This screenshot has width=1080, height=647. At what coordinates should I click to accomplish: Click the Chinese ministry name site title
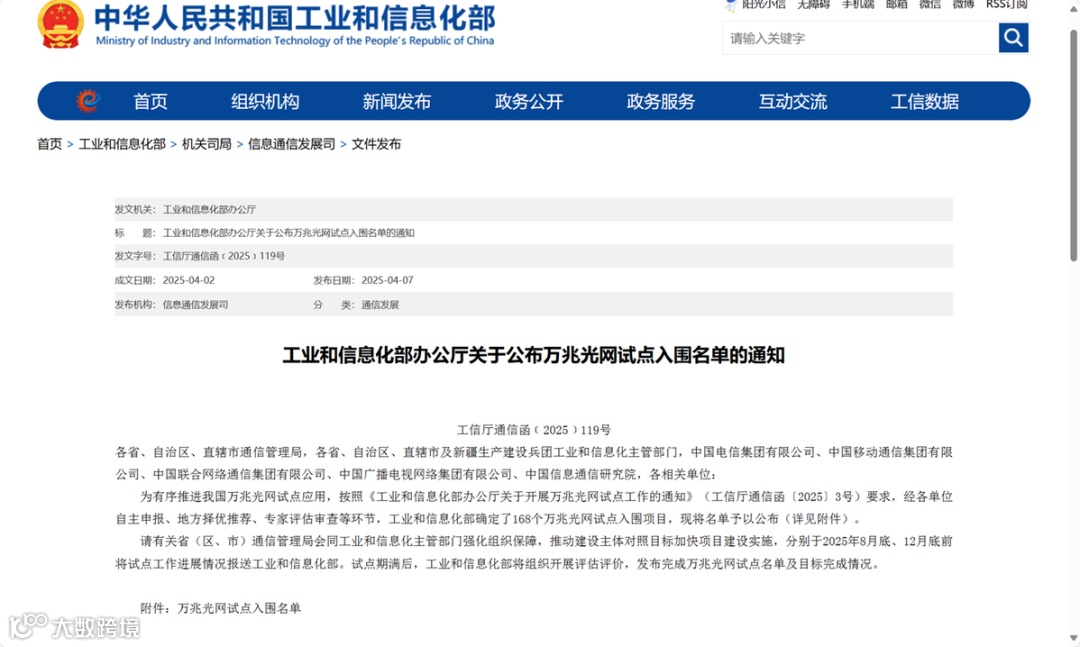[295, 18]
